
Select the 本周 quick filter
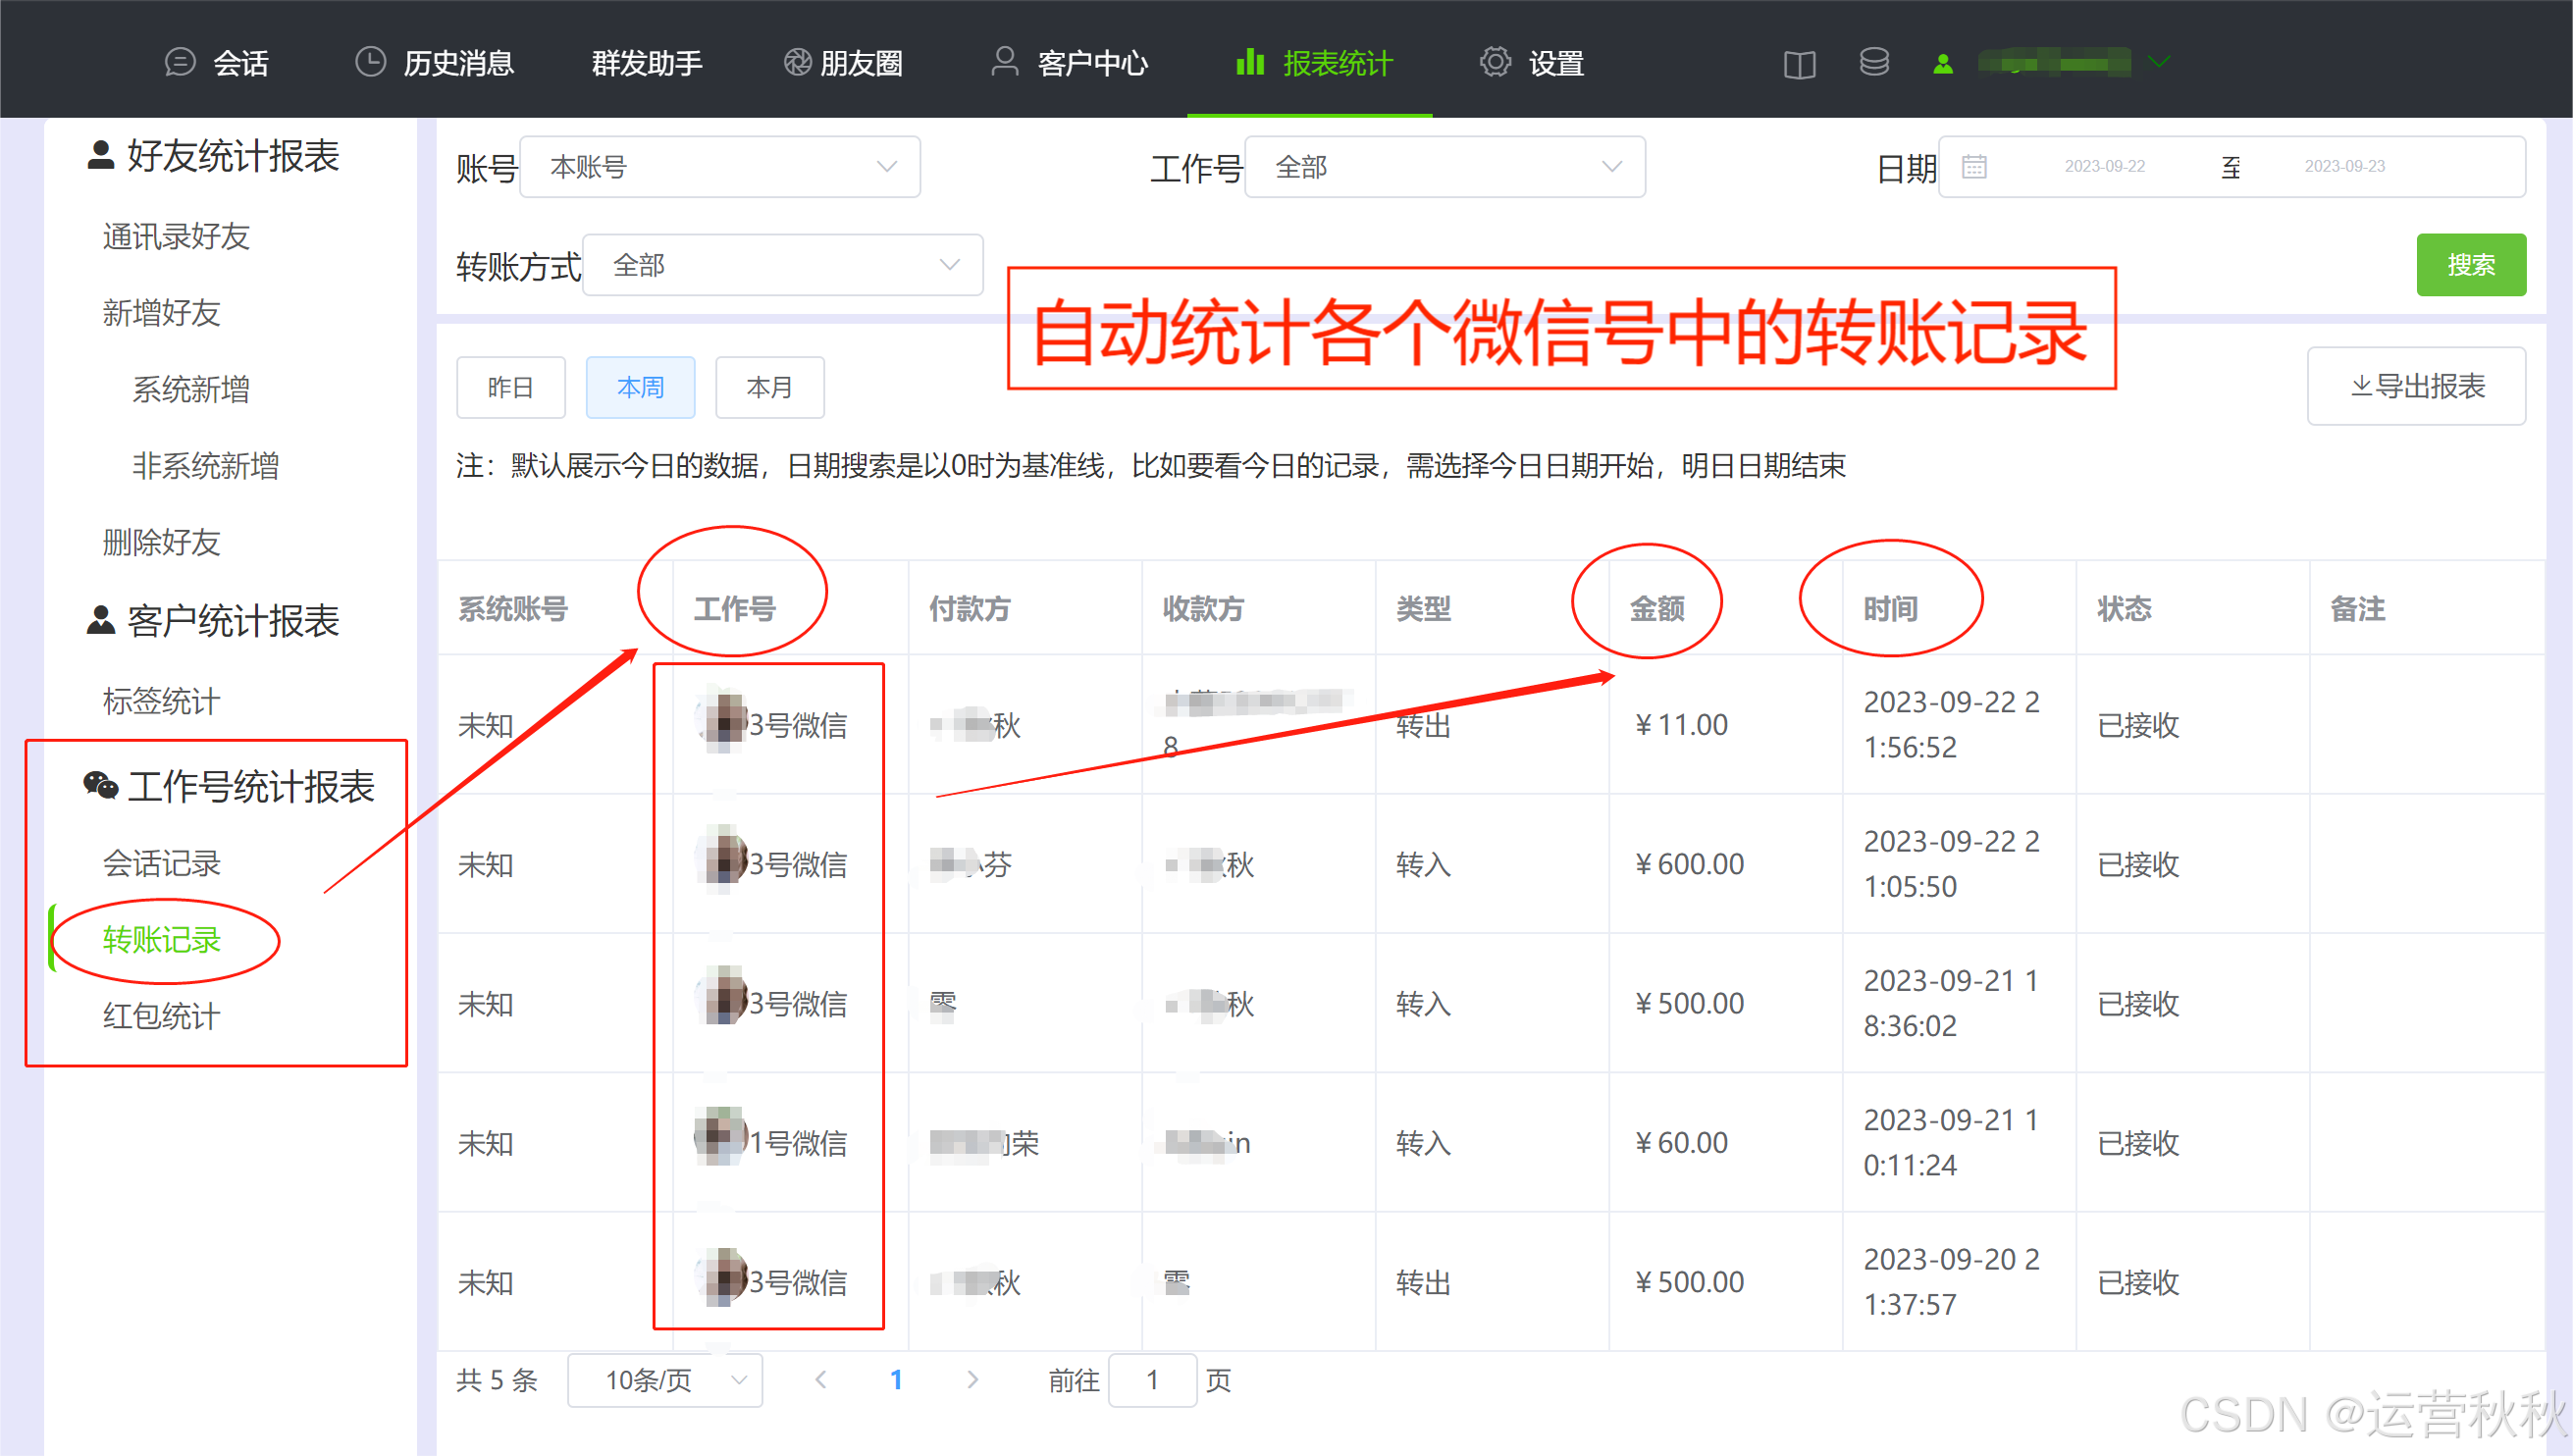(640, 387)
